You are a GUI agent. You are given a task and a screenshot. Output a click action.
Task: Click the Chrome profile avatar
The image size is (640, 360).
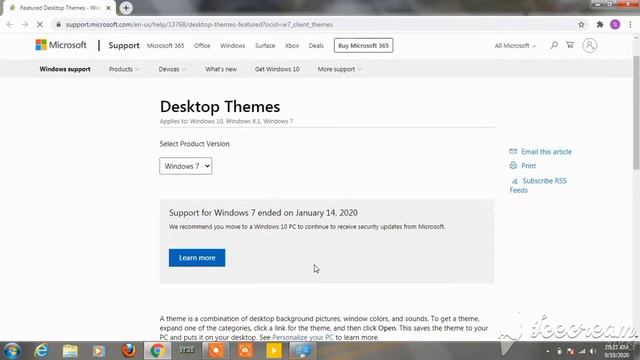pos(615,24)
